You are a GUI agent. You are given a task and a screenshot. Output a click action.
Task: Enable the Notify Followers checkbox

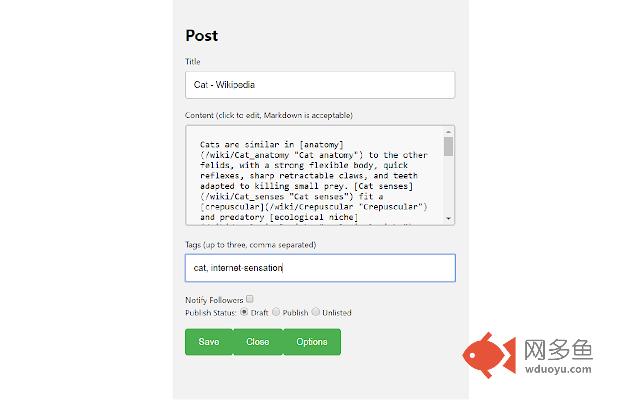(250, 299)
